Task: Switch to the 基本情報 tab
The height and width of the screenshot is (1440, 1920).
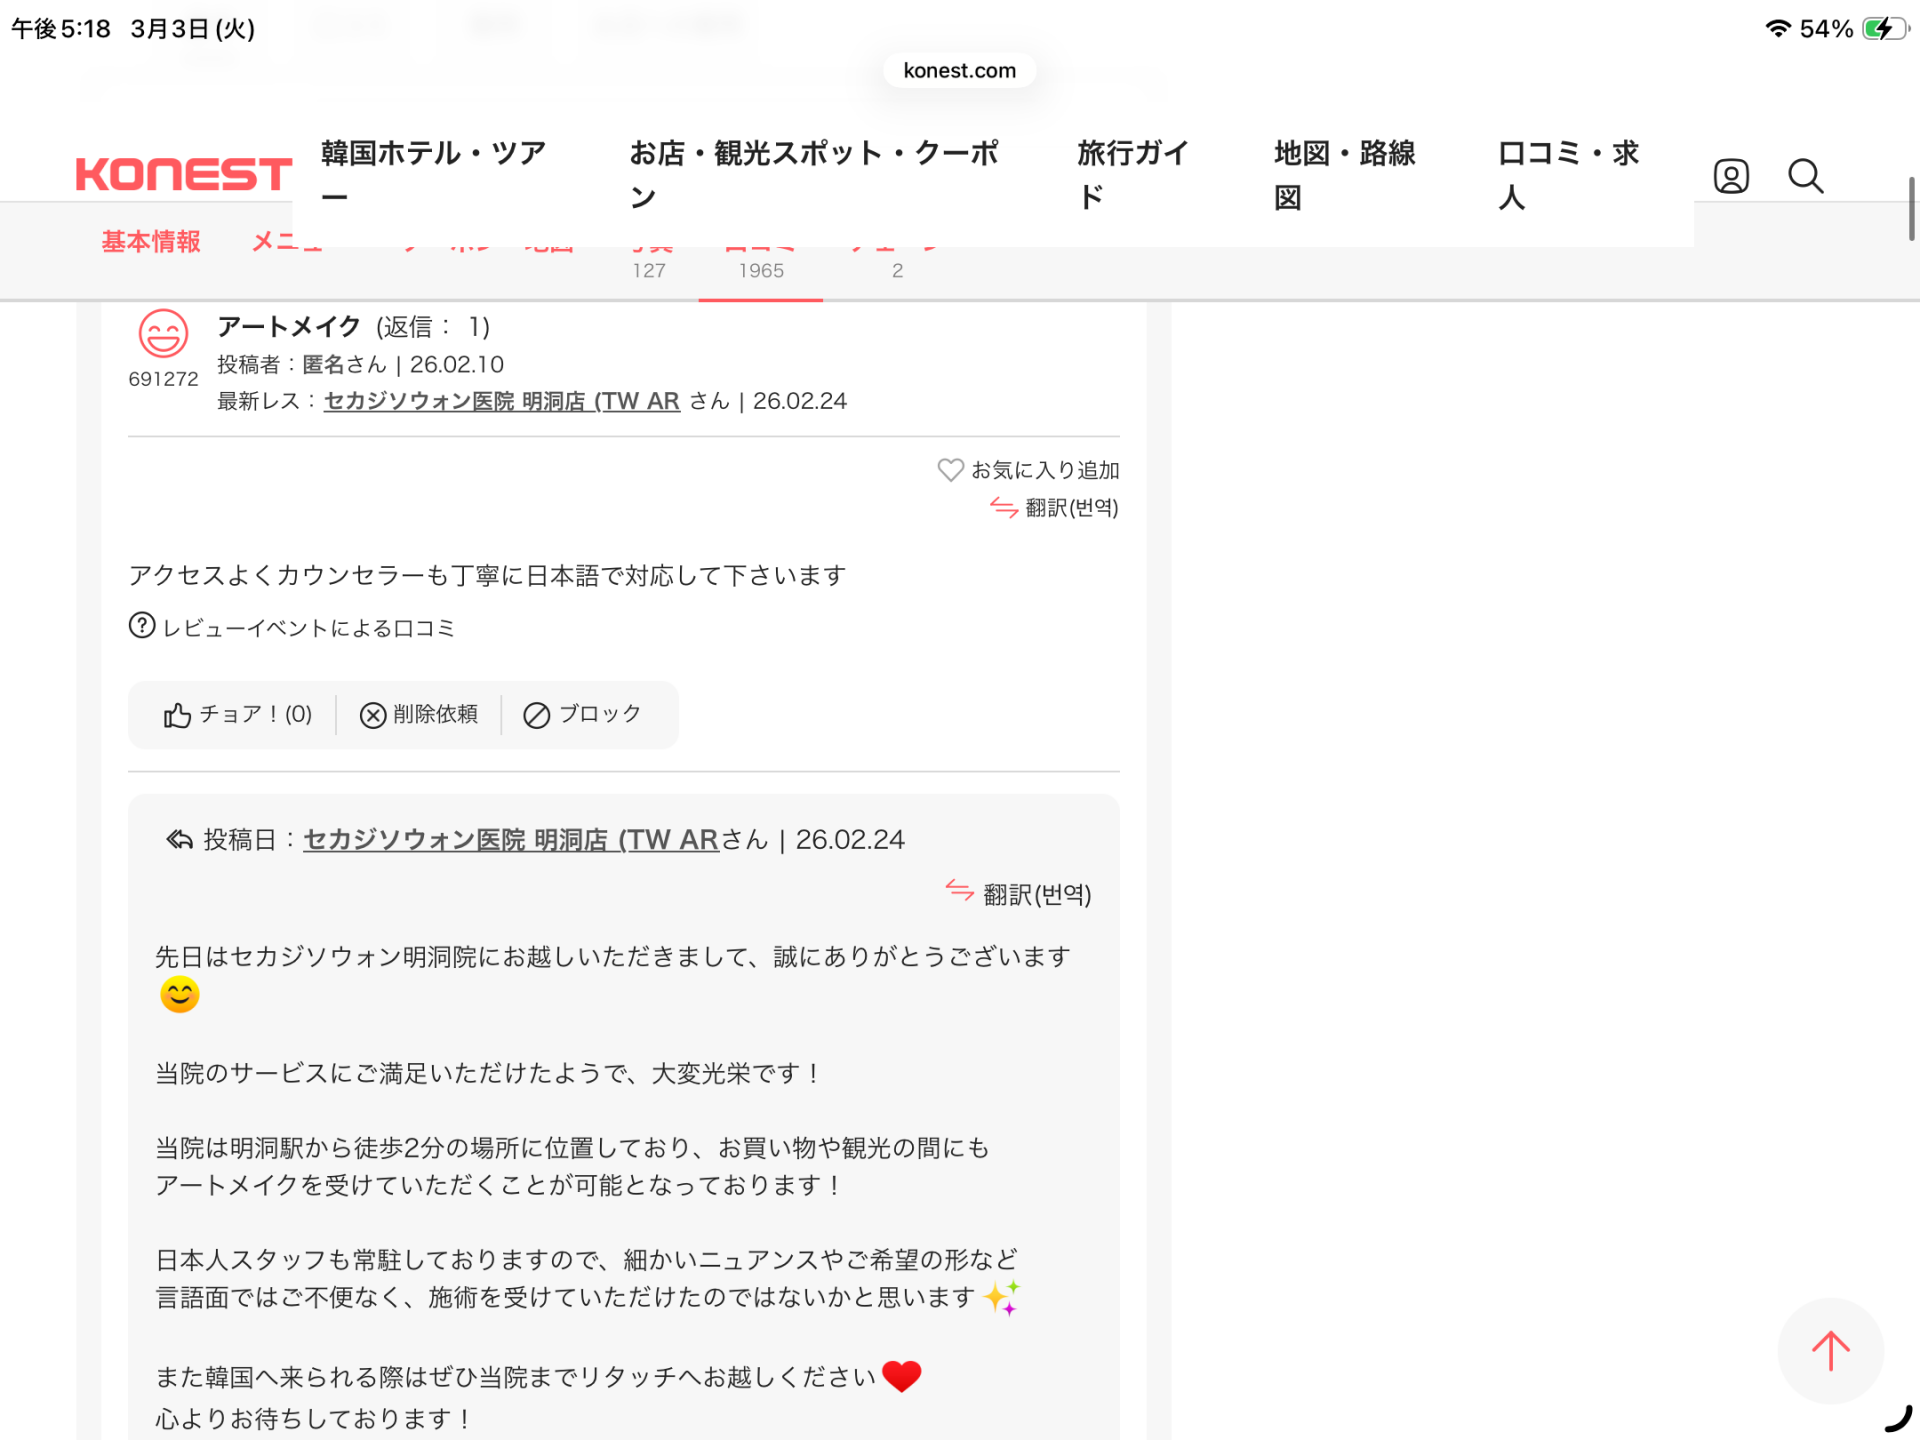Action: [x=150, y=241]
